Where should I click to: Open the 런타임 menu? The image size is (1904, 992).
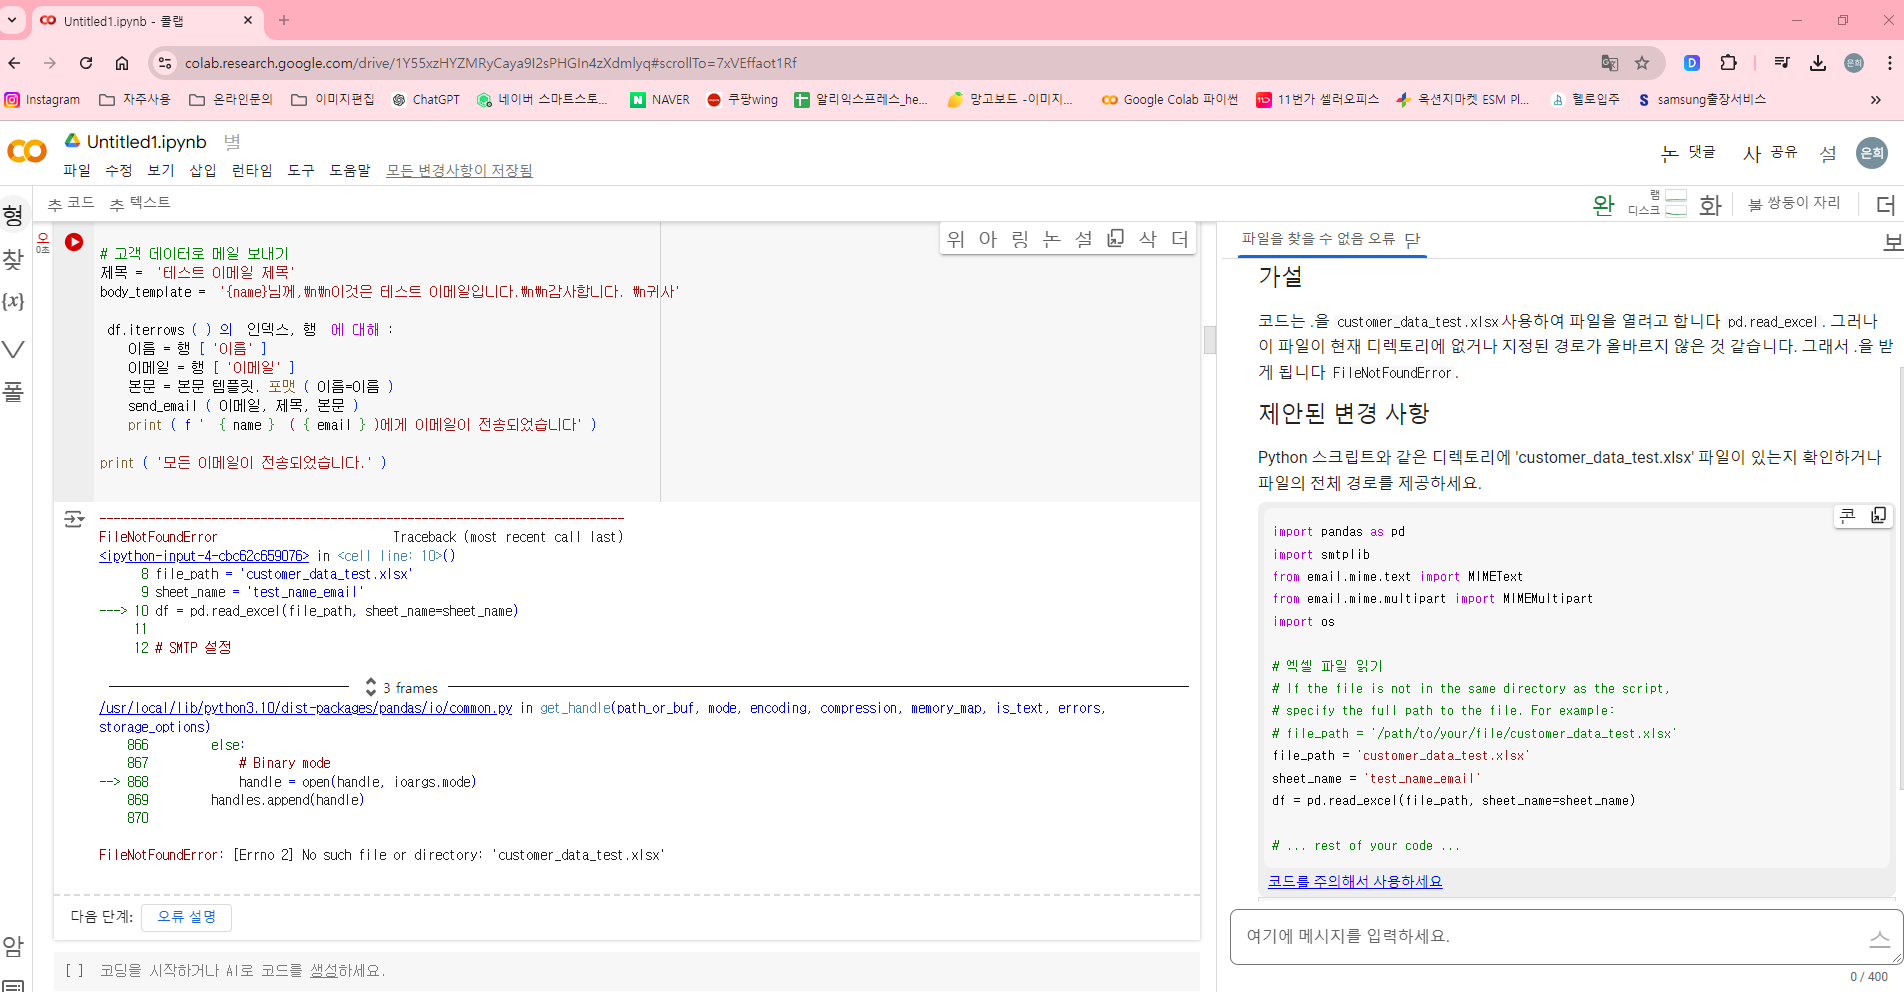click(252, 170)
